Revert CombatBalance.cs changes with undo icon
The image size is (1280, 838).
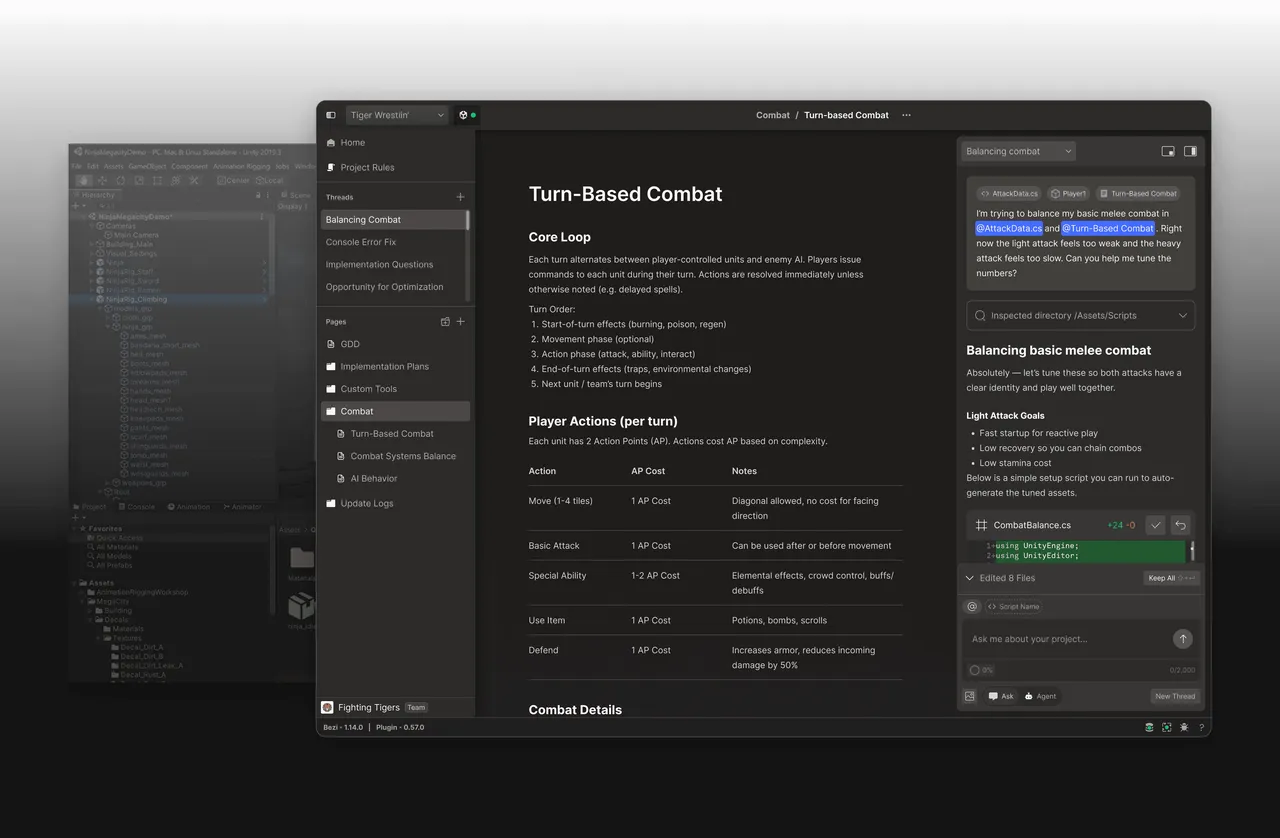click(x=1180, y=525)
